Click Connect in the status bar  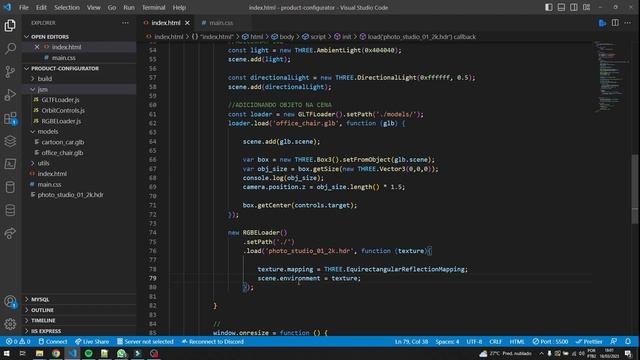(53, 342)
